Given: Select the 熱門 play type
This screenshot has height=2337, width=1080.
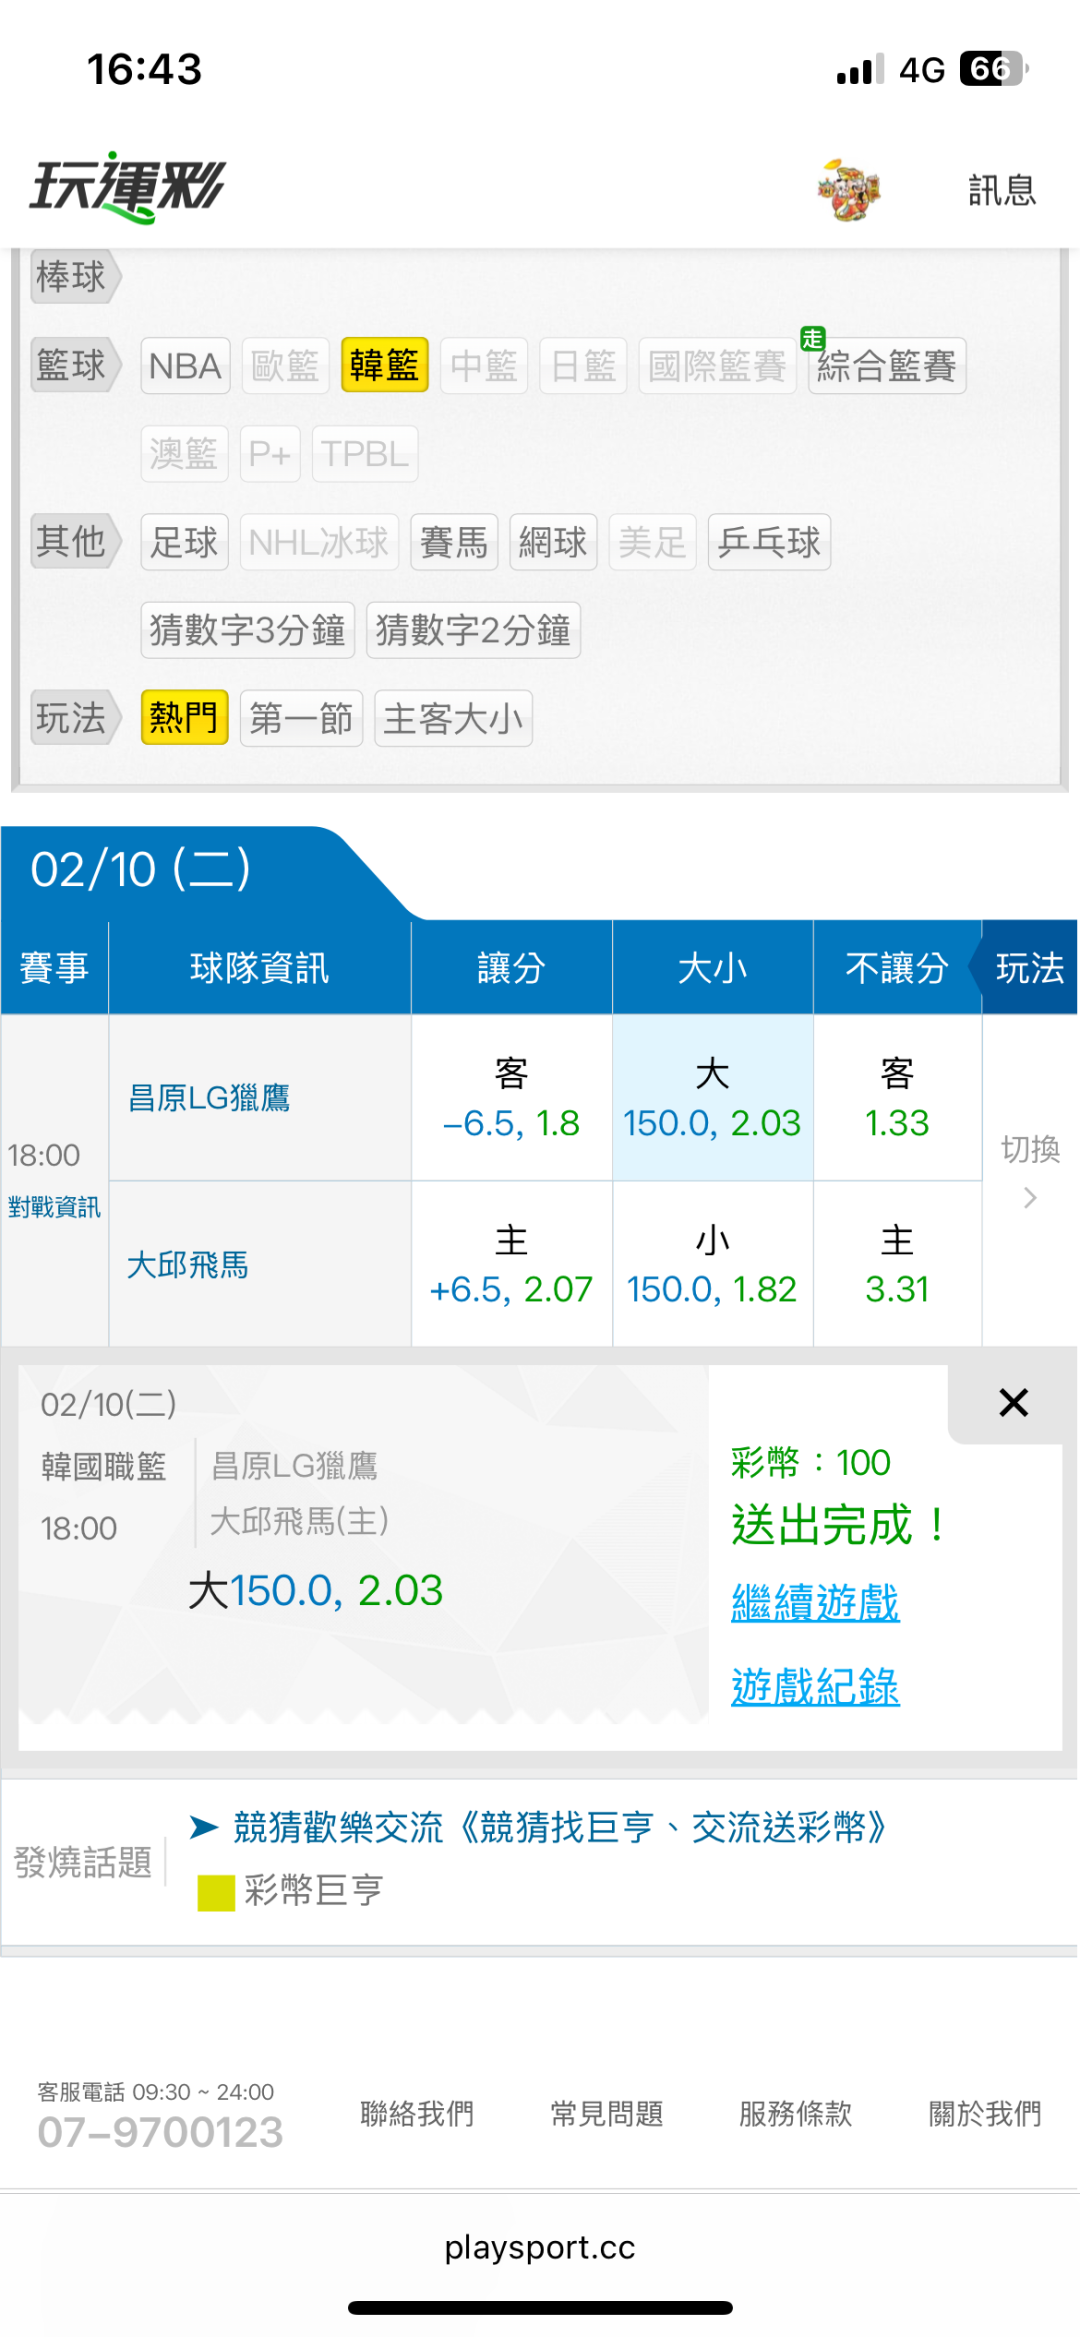Looking at the screenshot, I should click(x=184, y=718).
